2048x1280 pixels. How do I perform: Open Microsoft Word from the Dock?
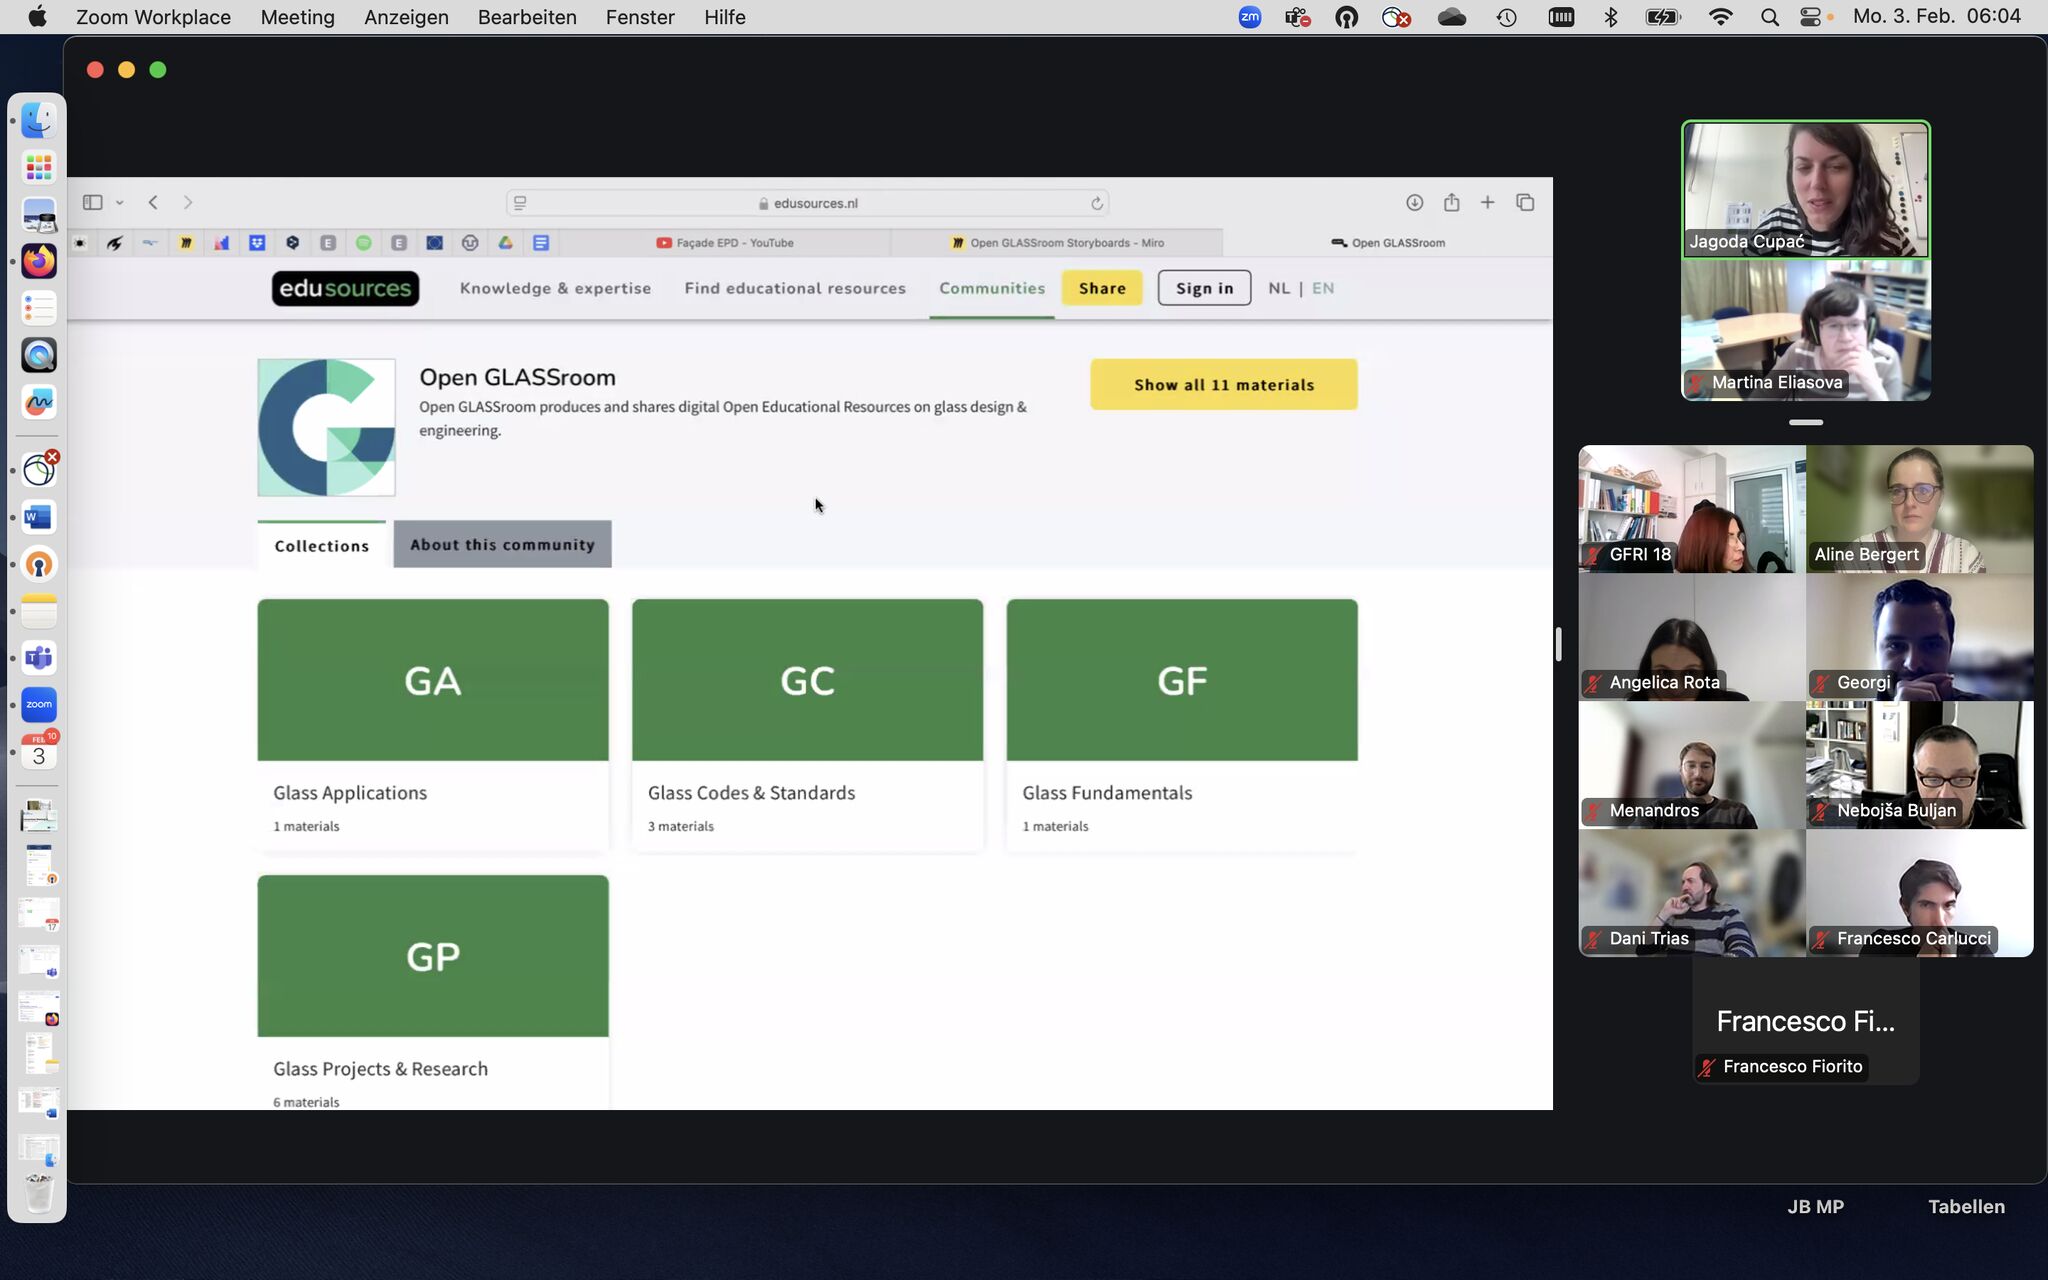tap(39, 517)
